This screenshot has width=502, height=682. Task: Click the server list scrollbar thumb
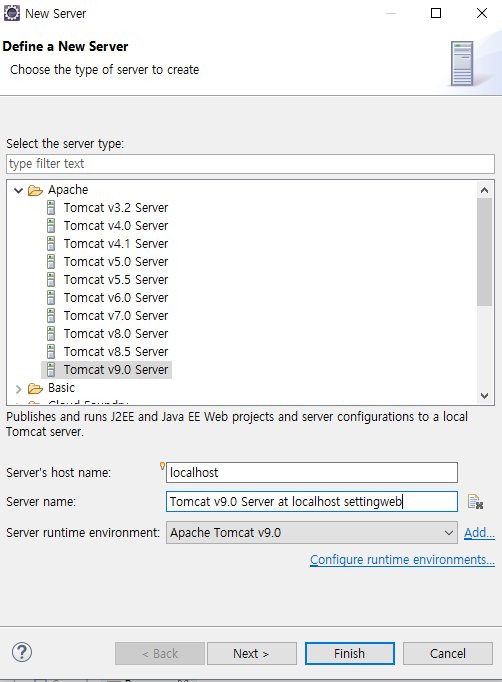tap(485, 252)
